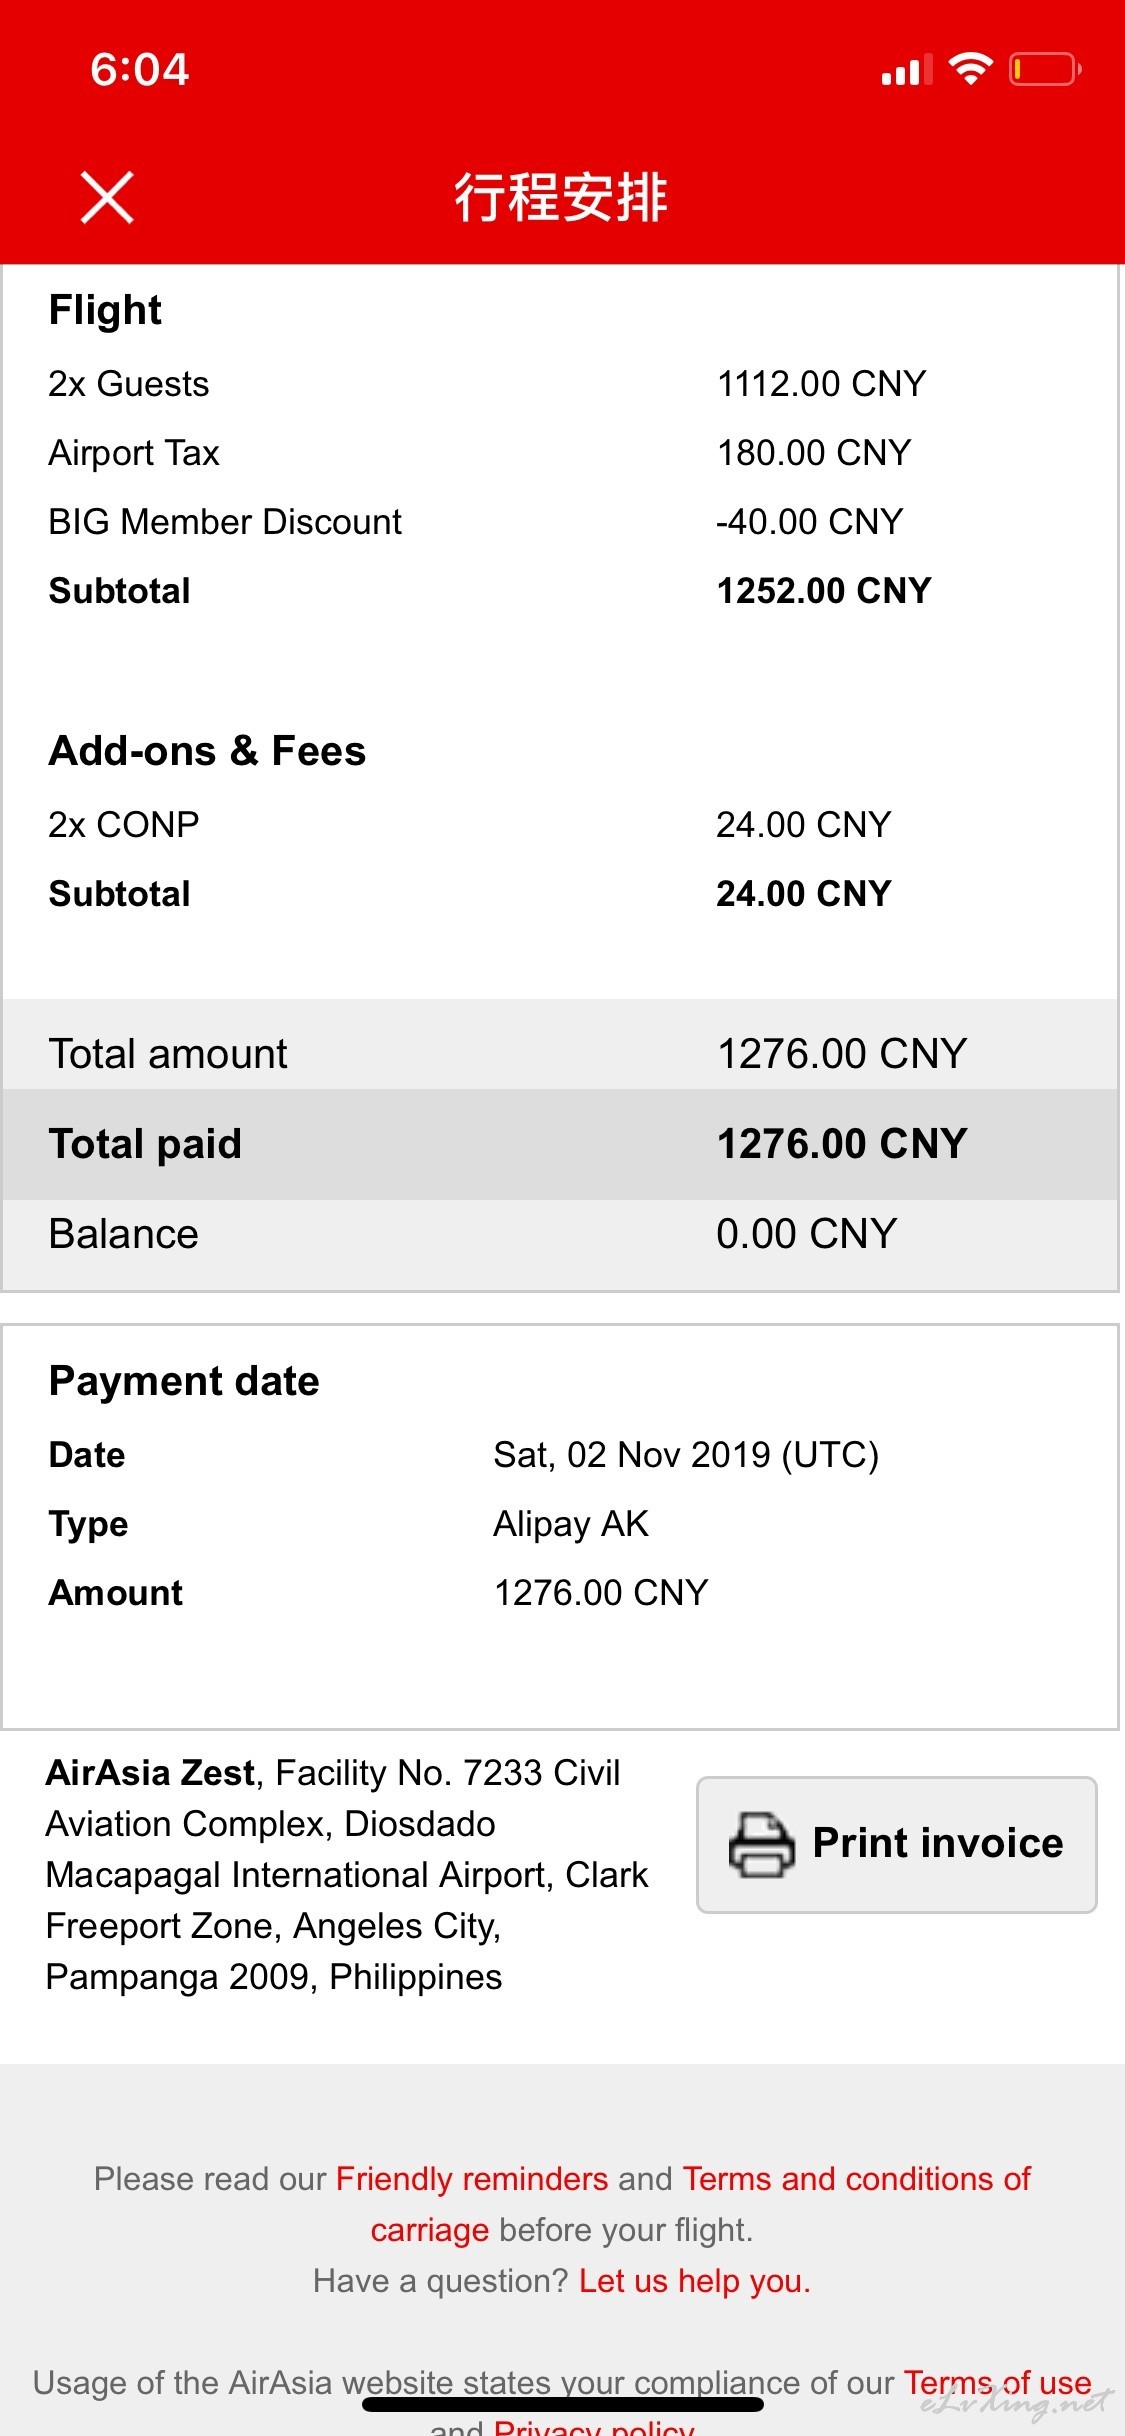The width and height of the screenshot is (1125, 2436).
Task: Tap the Add-ons & Fees heading
Action: tap(207, 751)
